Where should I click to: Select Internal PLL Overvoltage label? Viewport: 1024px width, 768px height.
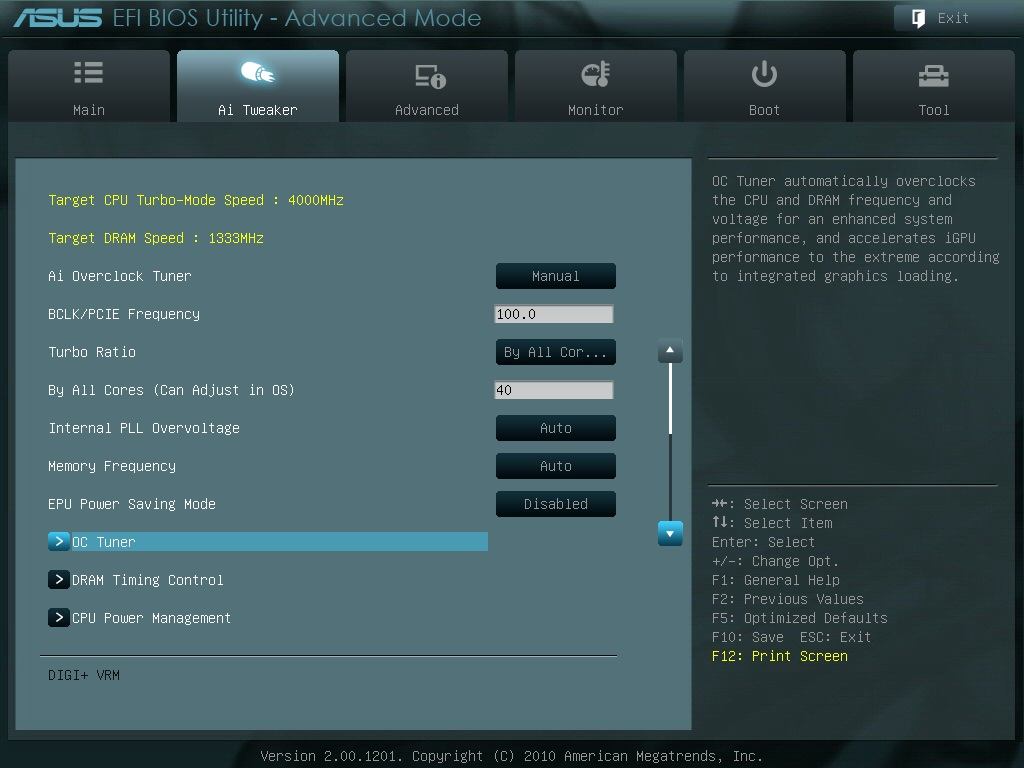click(144, 428)
